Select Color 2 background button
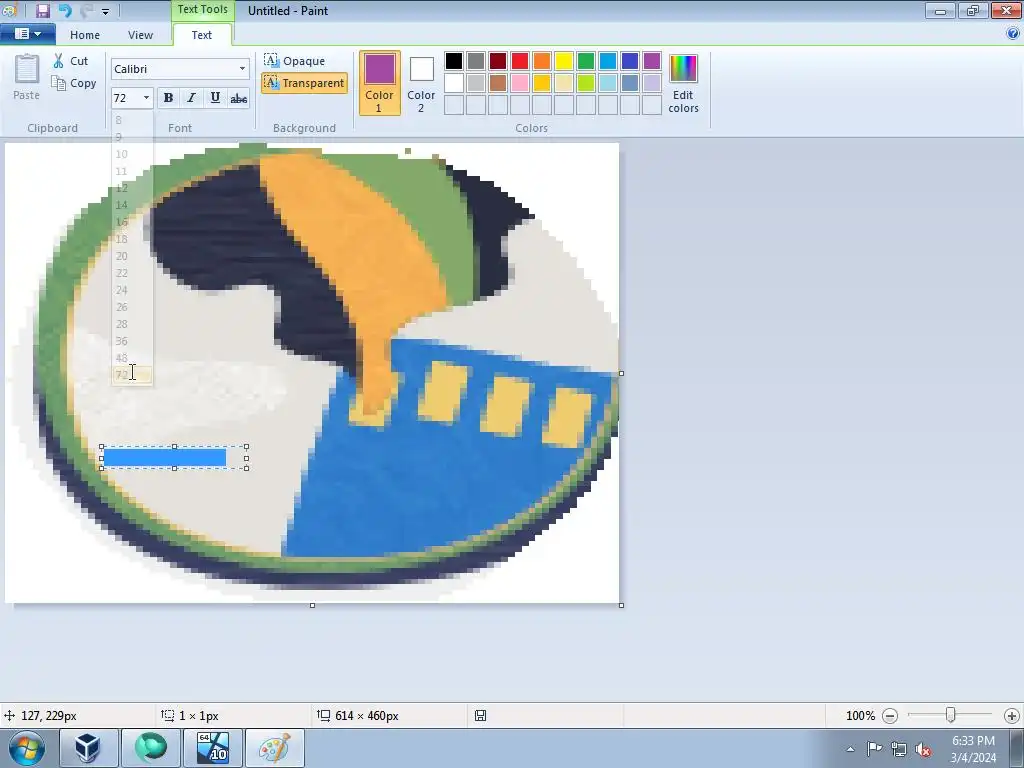Viewport: 1024px width, 768px height. pyautogui.click(x=421, y=83)
